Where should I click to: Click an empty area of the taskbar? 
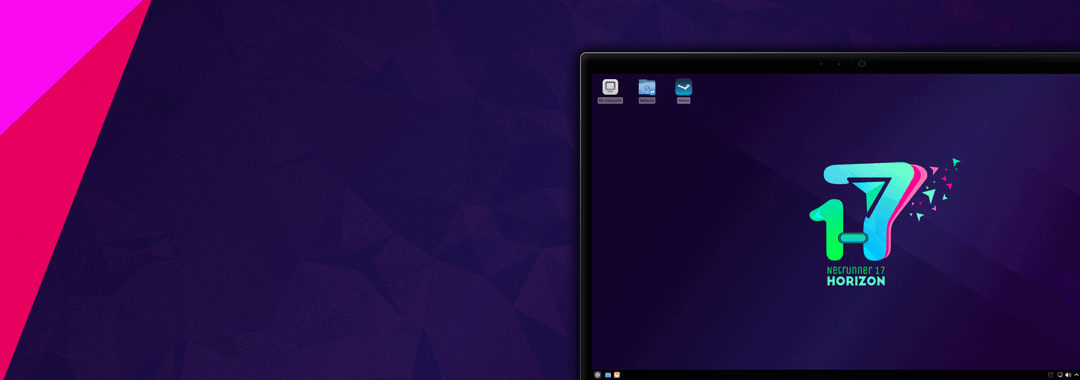(x=827, y=375)
